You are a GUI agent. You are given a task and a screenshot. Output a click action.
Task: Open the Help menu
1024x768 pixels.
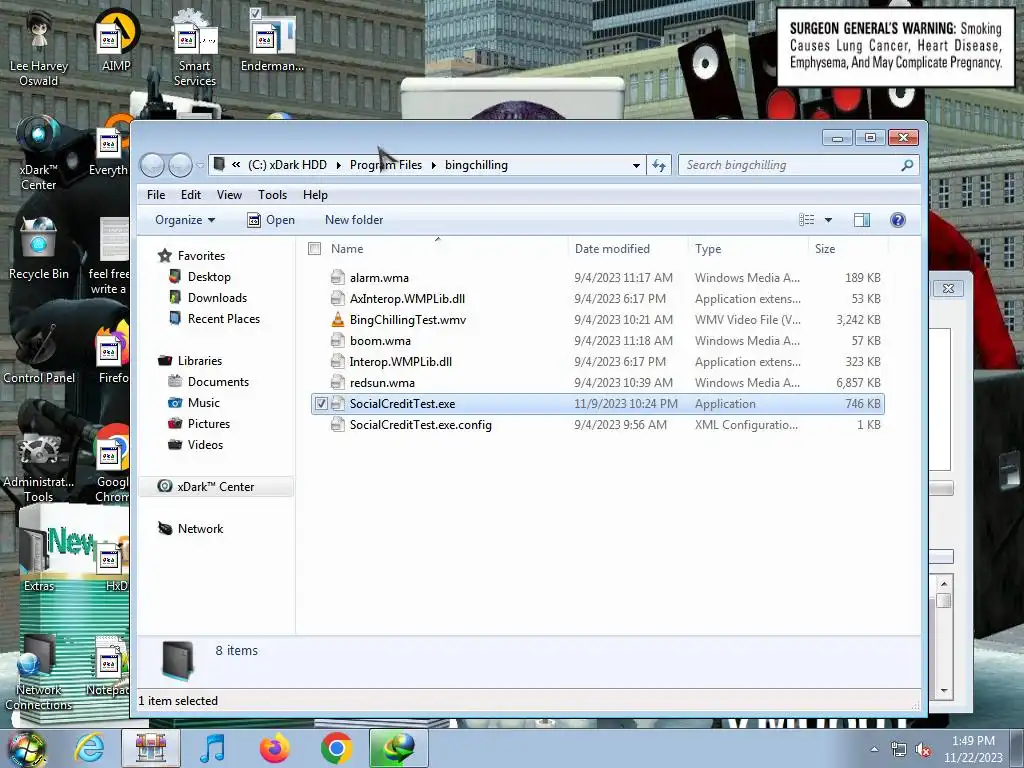(315, 195)
